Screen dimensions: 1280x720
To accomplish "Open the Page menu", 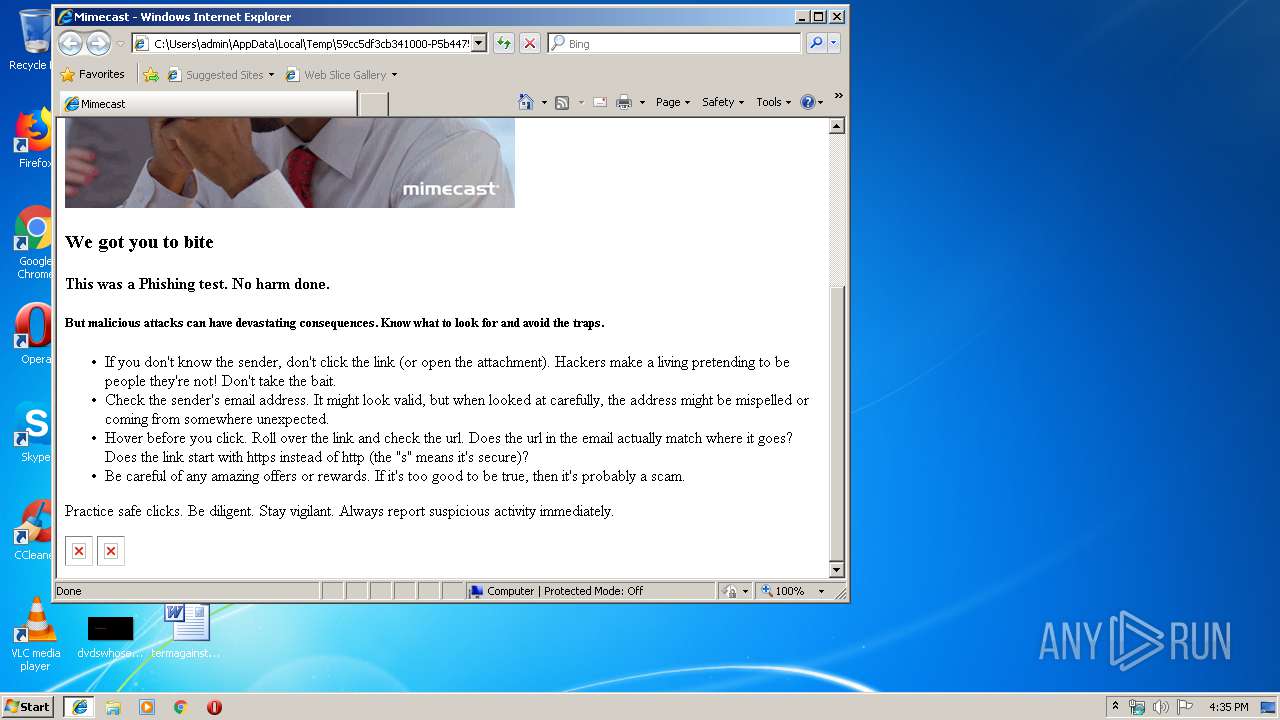I will [673, 102].
